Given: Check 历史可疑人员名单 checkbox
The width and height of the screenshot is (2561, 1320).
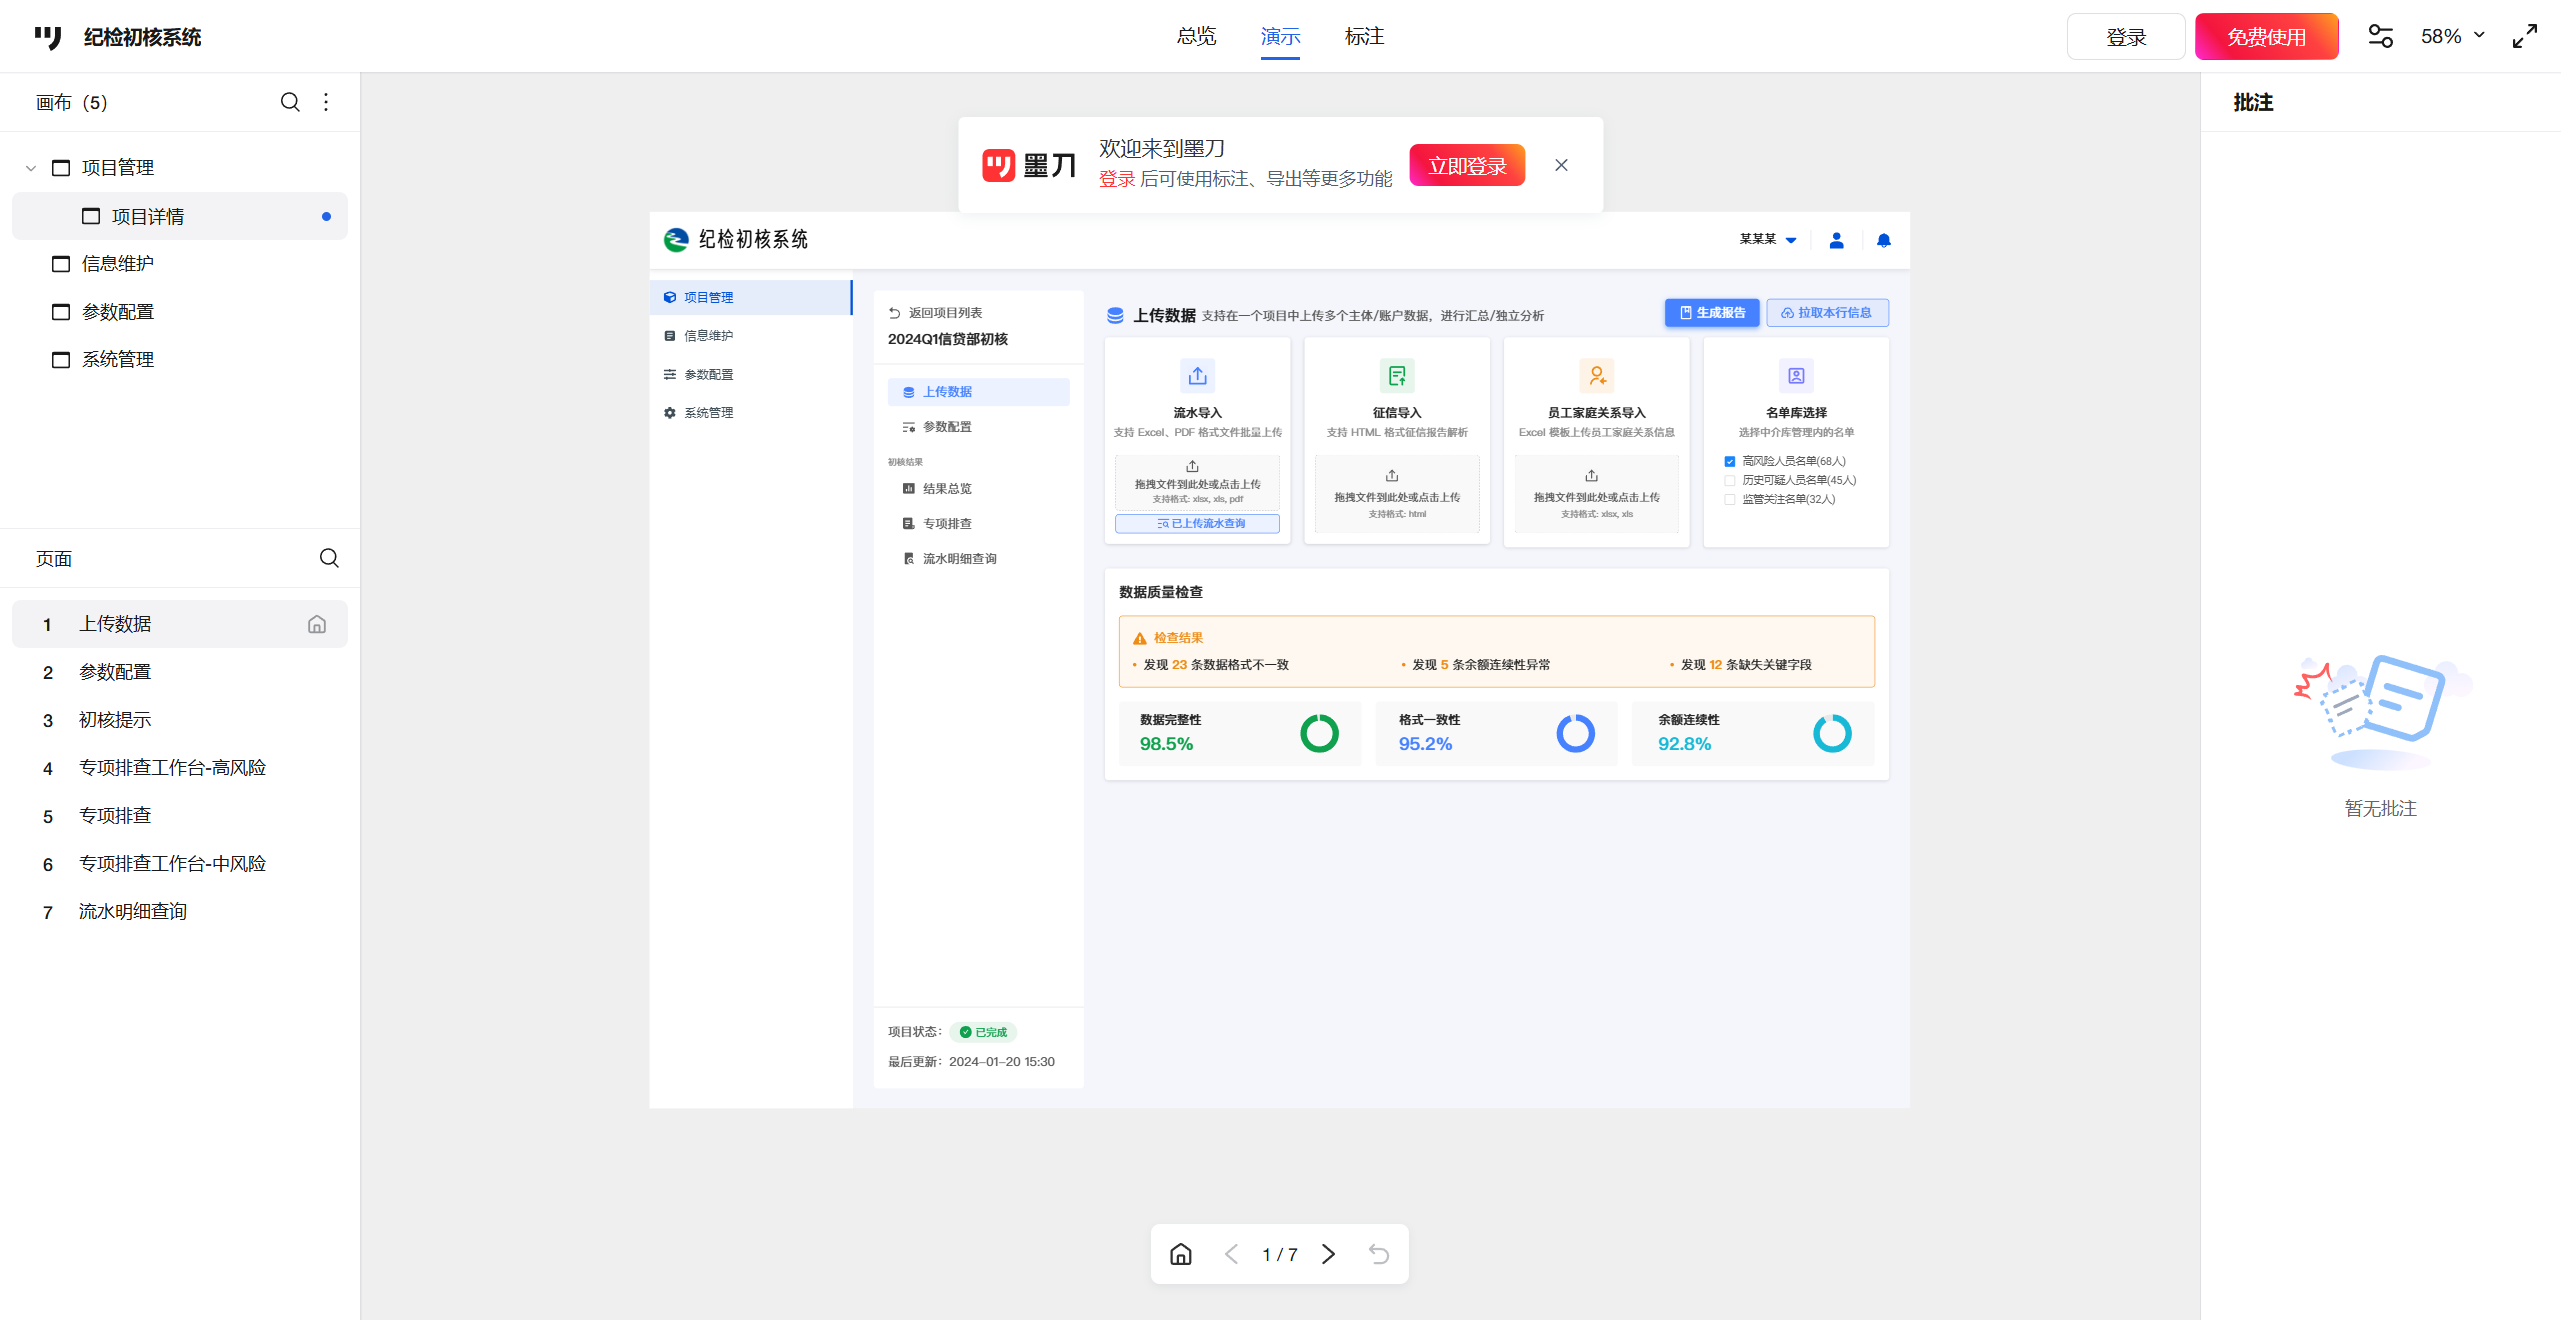Looking at the screenshot, I should click(x=1730, y=480).
